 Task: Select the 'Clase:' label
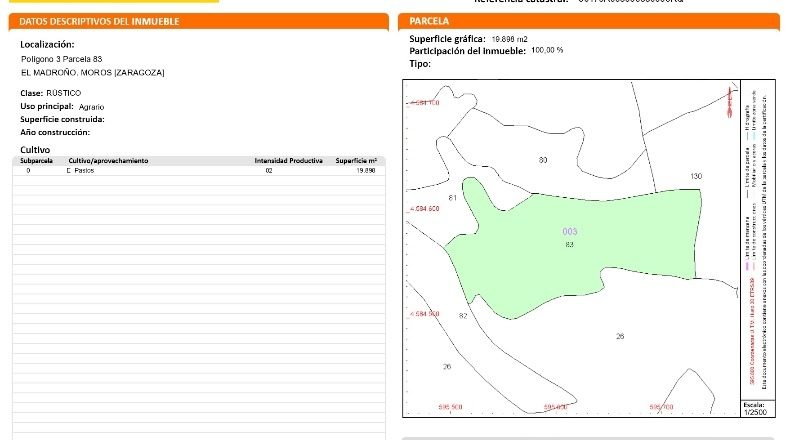coord(31,93)
